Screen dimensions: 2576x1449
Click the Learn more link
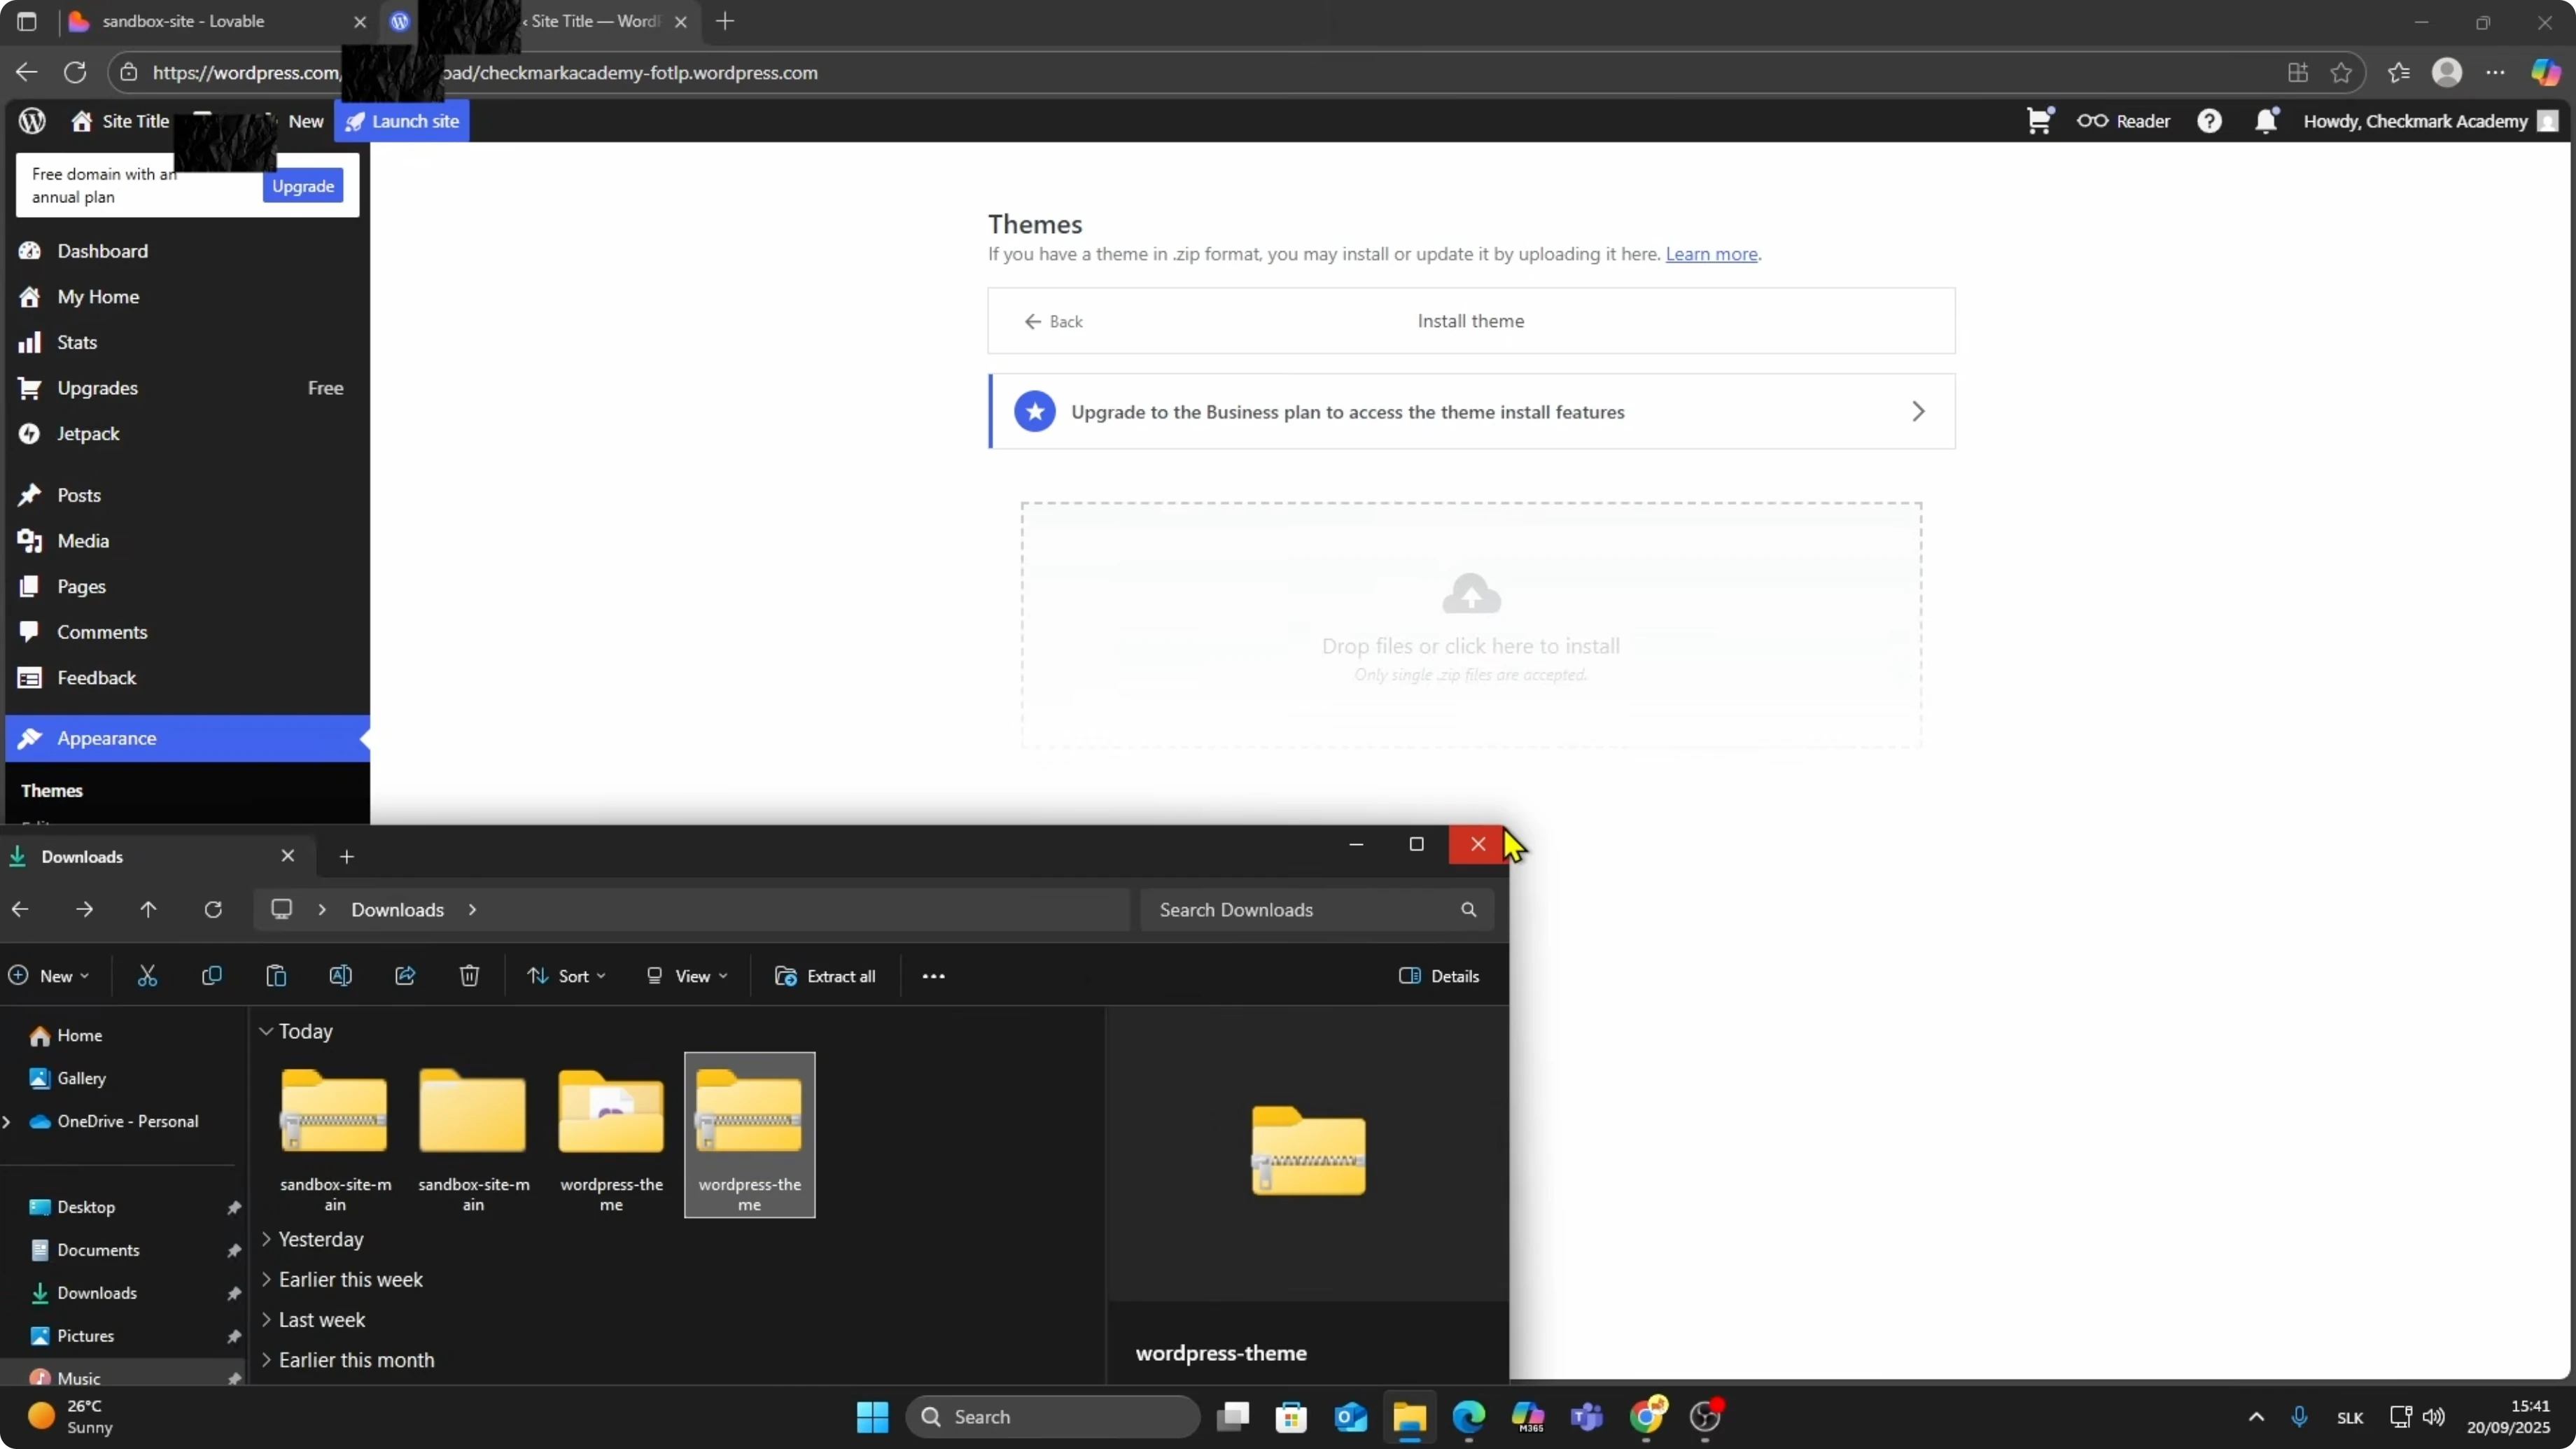[x=1711, y=254]
